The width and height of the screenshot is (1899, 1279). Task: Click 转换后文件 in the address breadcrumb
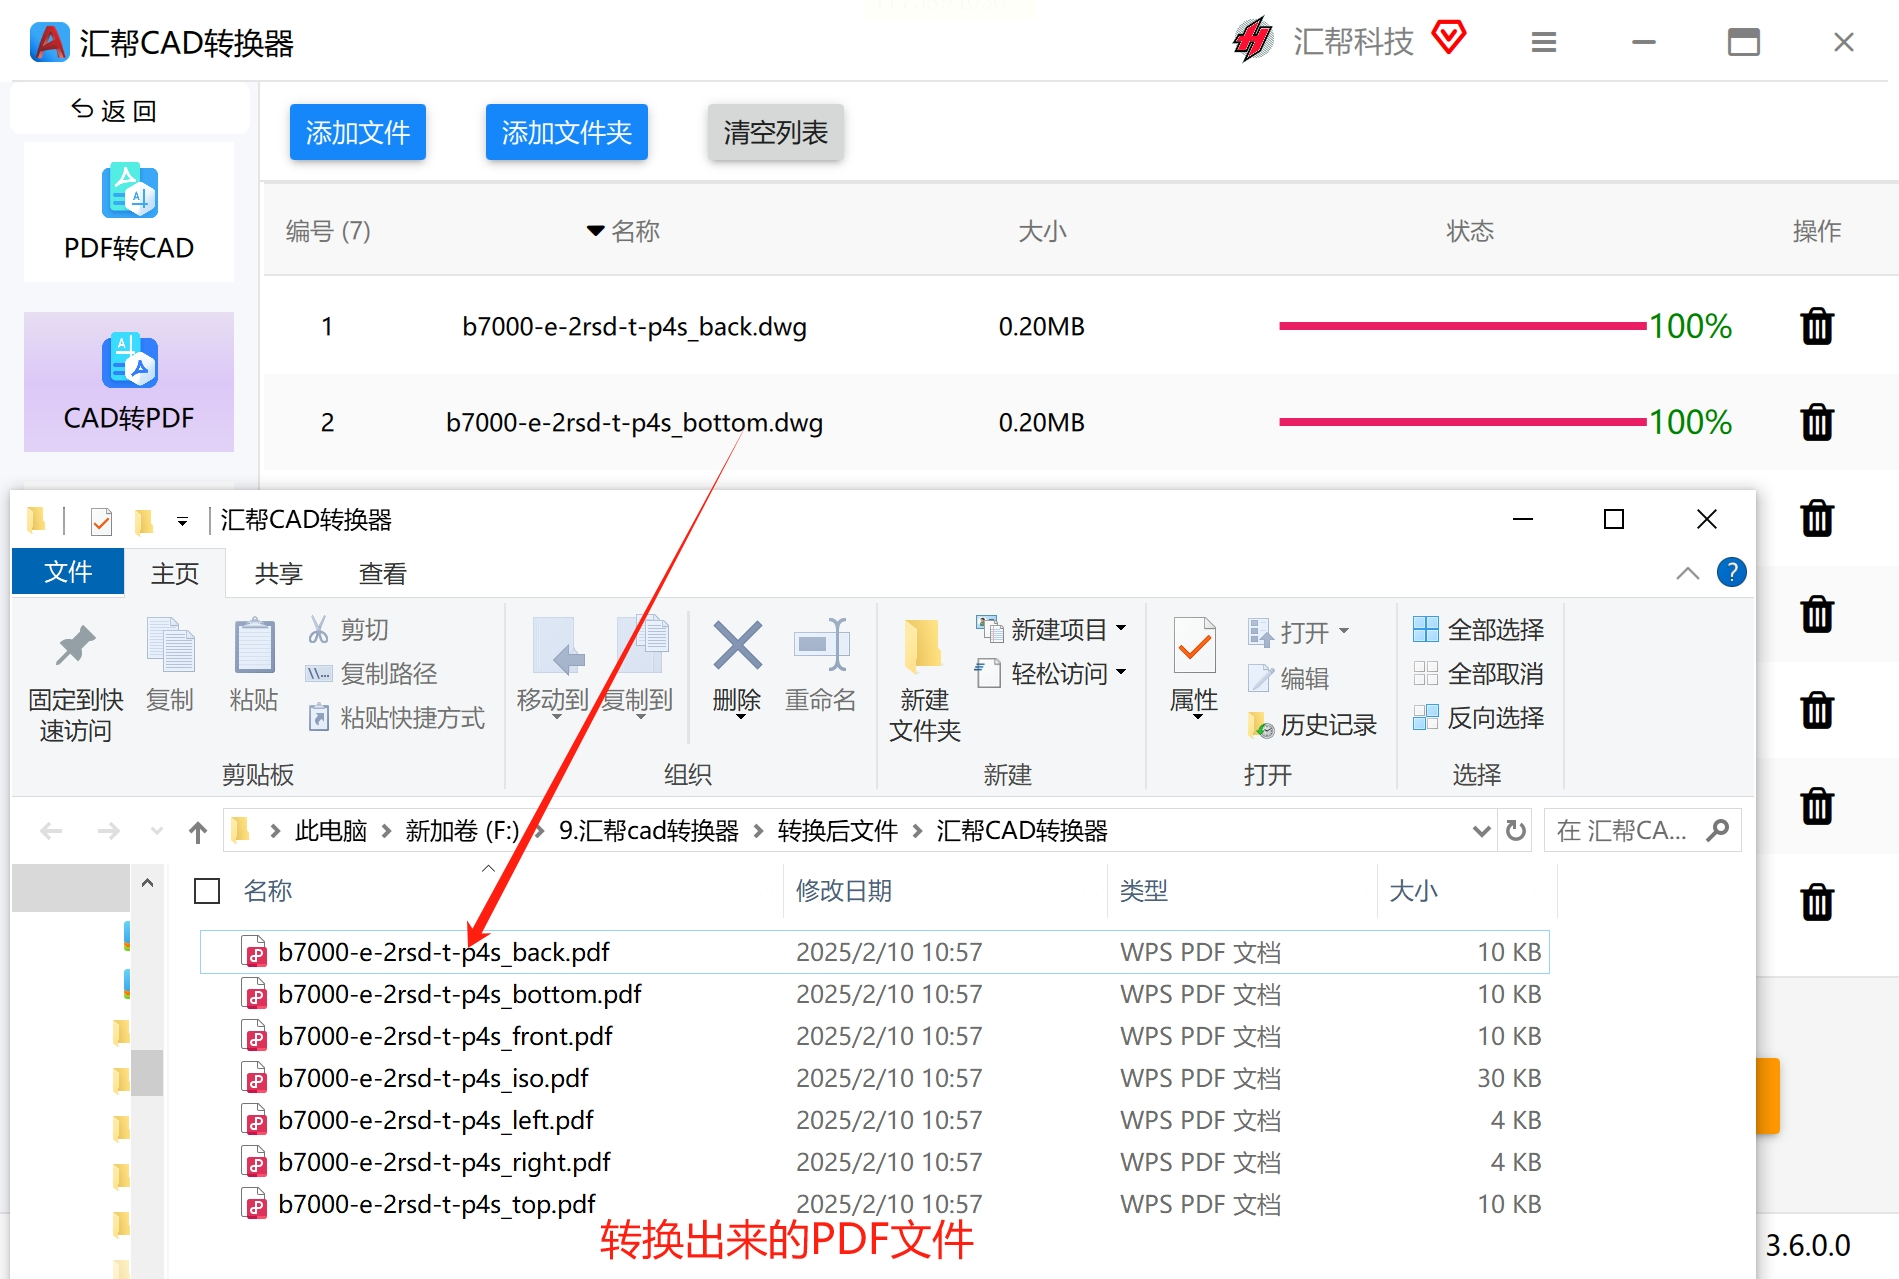[x=838, y=831]
